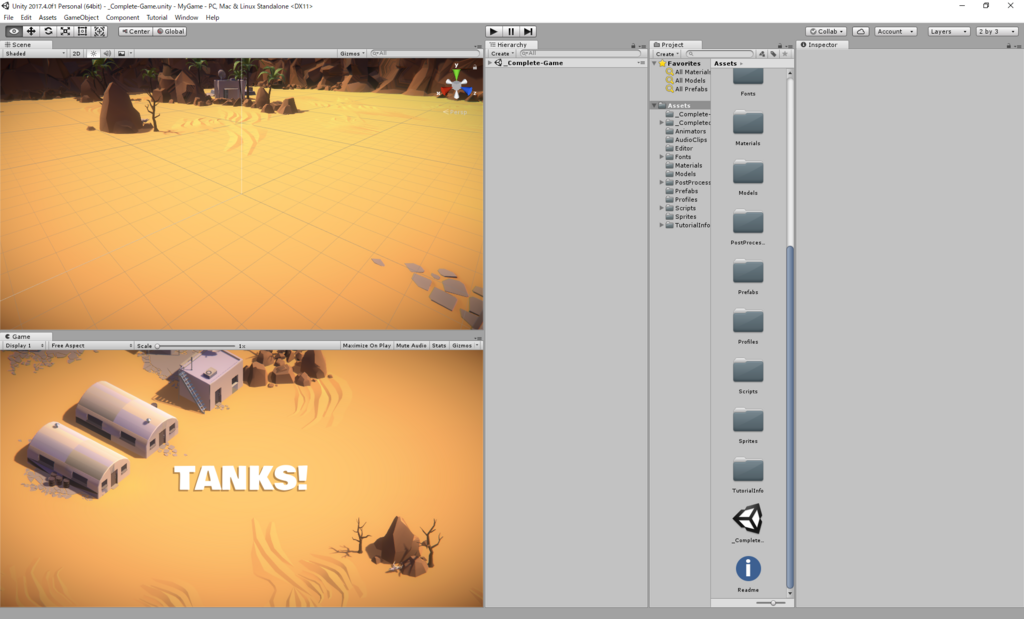Open the File menu
Image resolution: width=1024 pixels, height=619 pixels.
point(8,18)
